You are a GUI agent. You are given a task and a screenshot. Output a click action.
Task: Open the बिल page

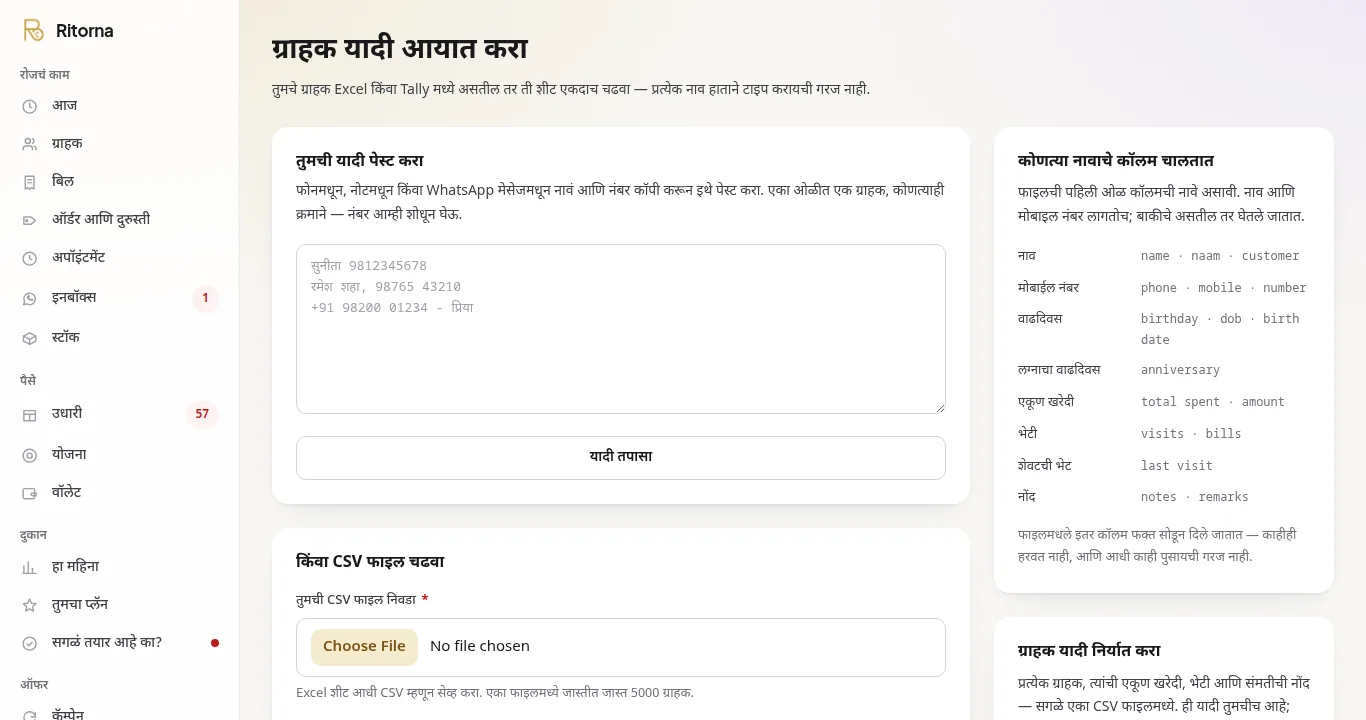tap(120, 182)
